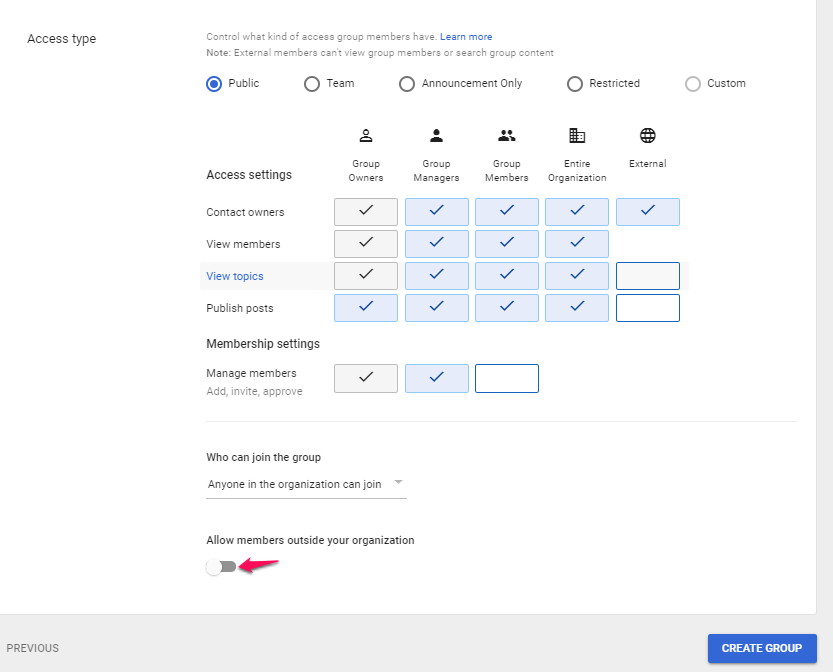Enable View topics for External
Viewport: 833px width, 672px height.
pos(648,276)
